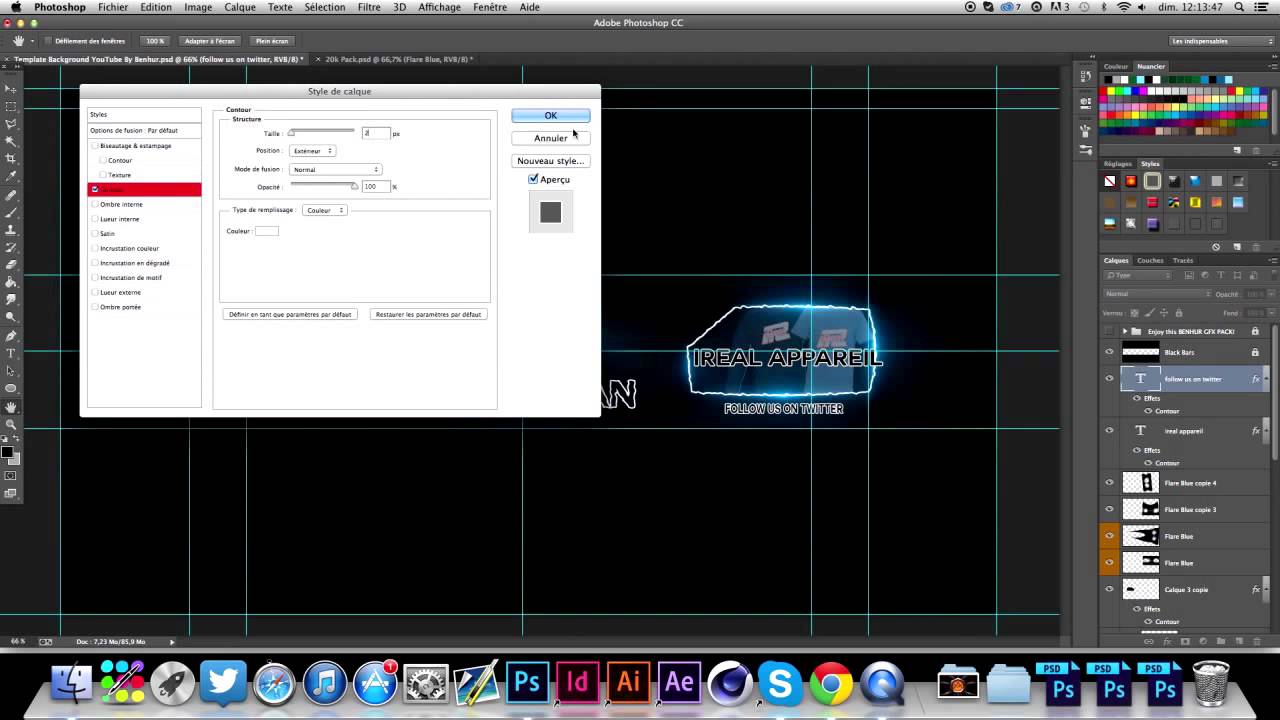Select the Brush tool
The width and height of the screenshot is (1280, 720).
(11, 213)
